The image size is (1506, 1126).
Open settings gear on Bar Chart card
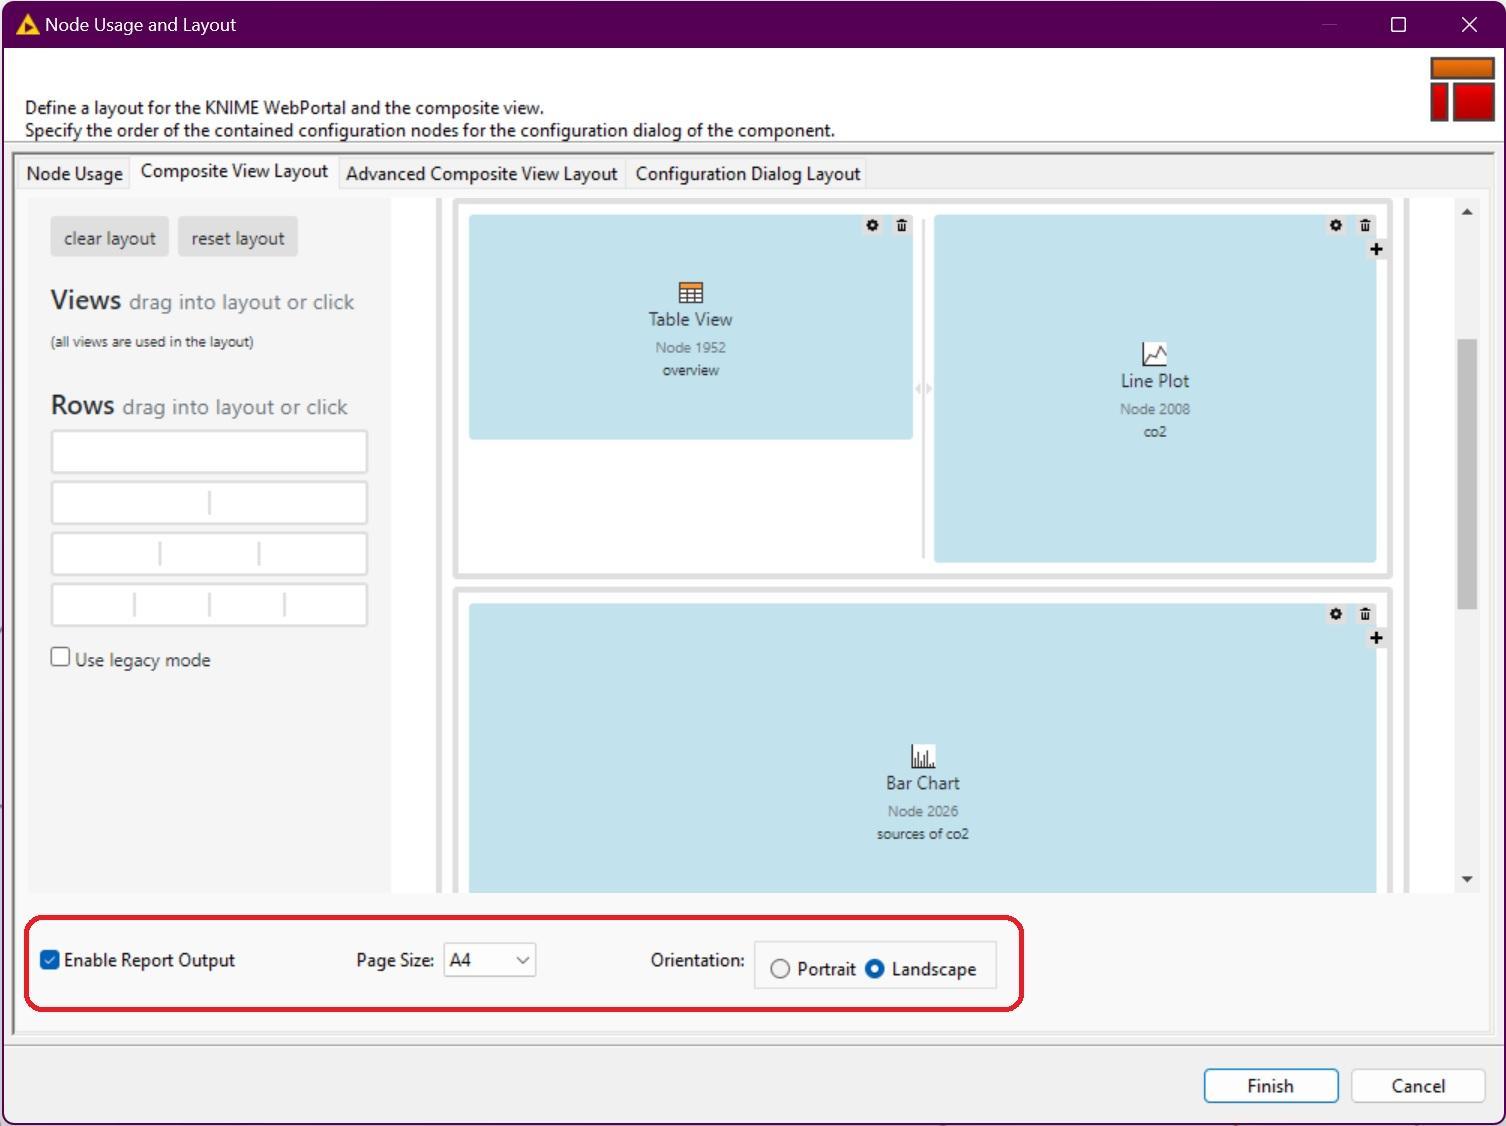[1335, 614]
